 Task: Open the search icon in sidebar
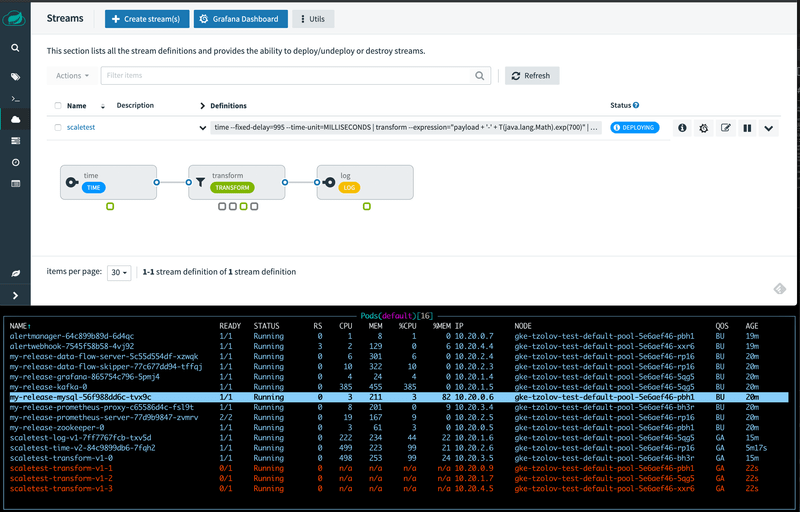tap(15, 47)
